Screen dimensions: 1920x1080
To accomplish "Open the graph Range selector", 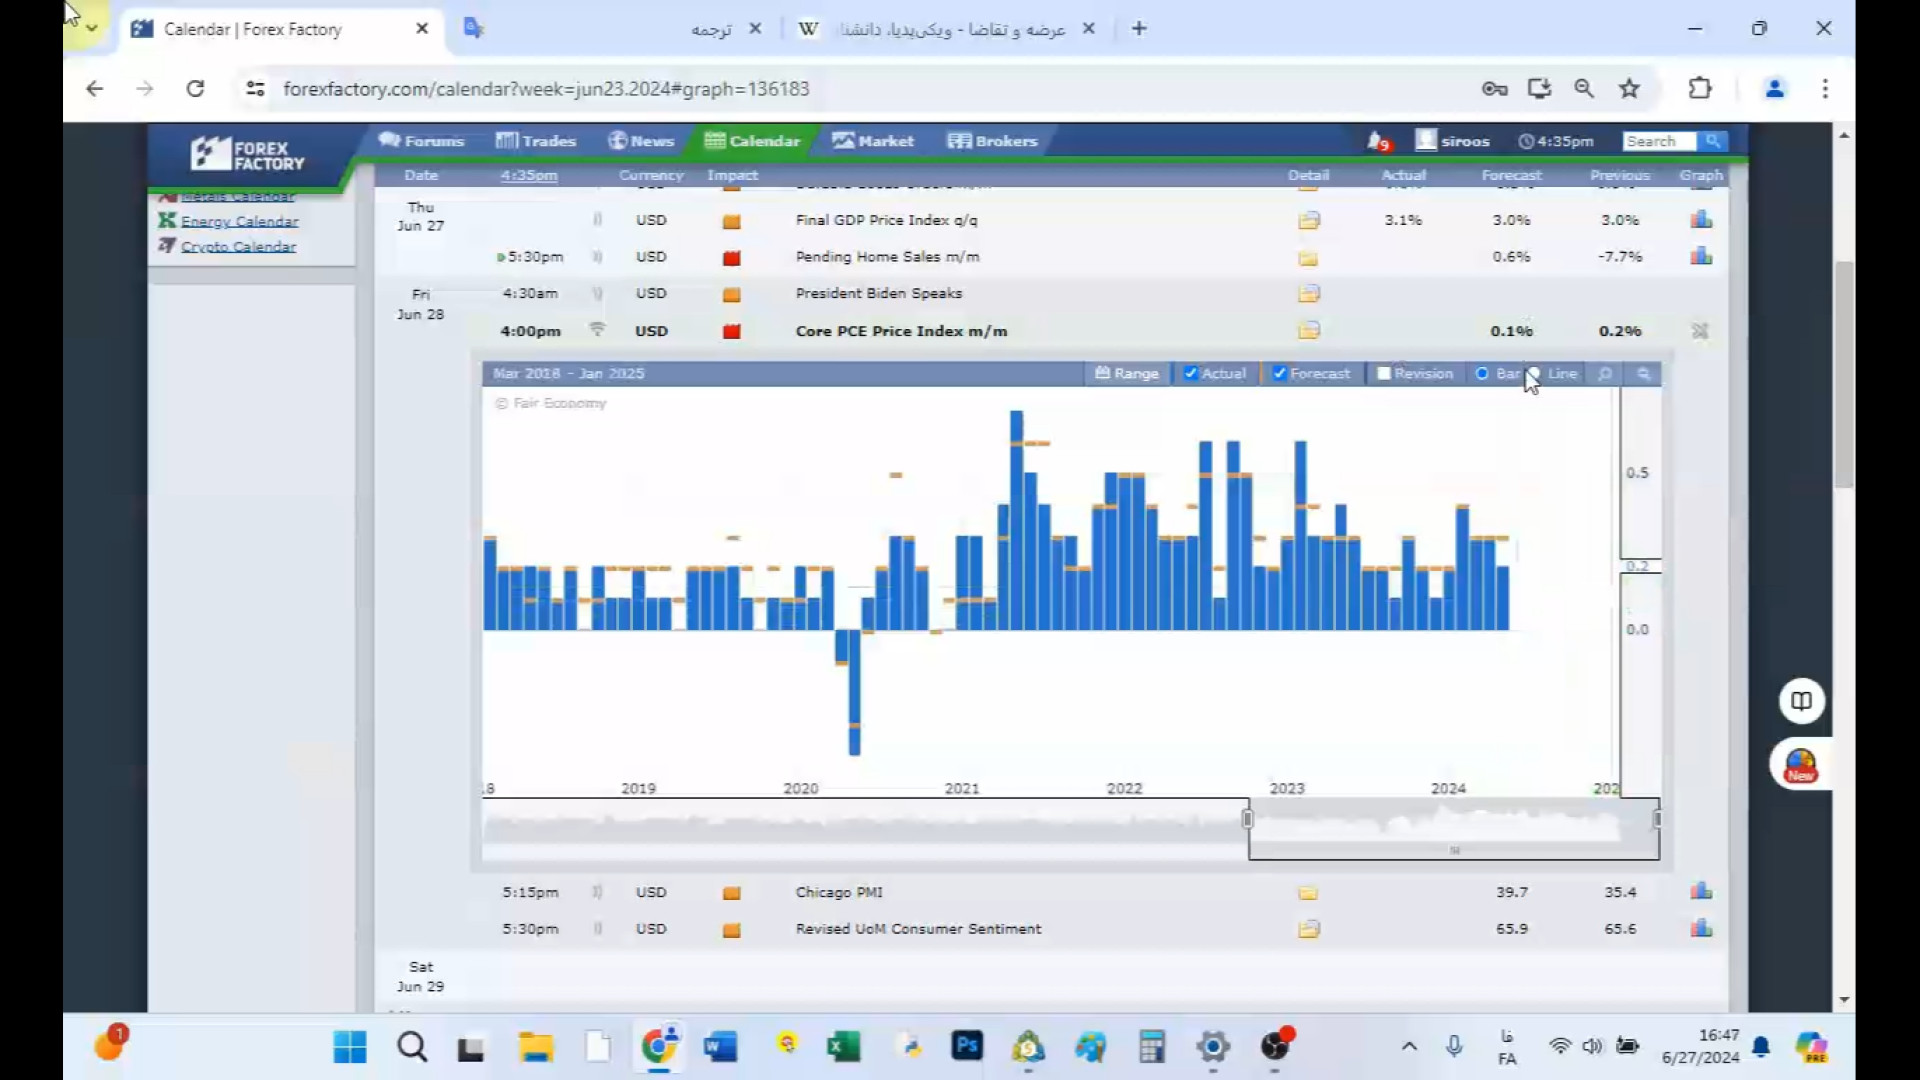I will pyautogui.click(x=1127, y=373).
